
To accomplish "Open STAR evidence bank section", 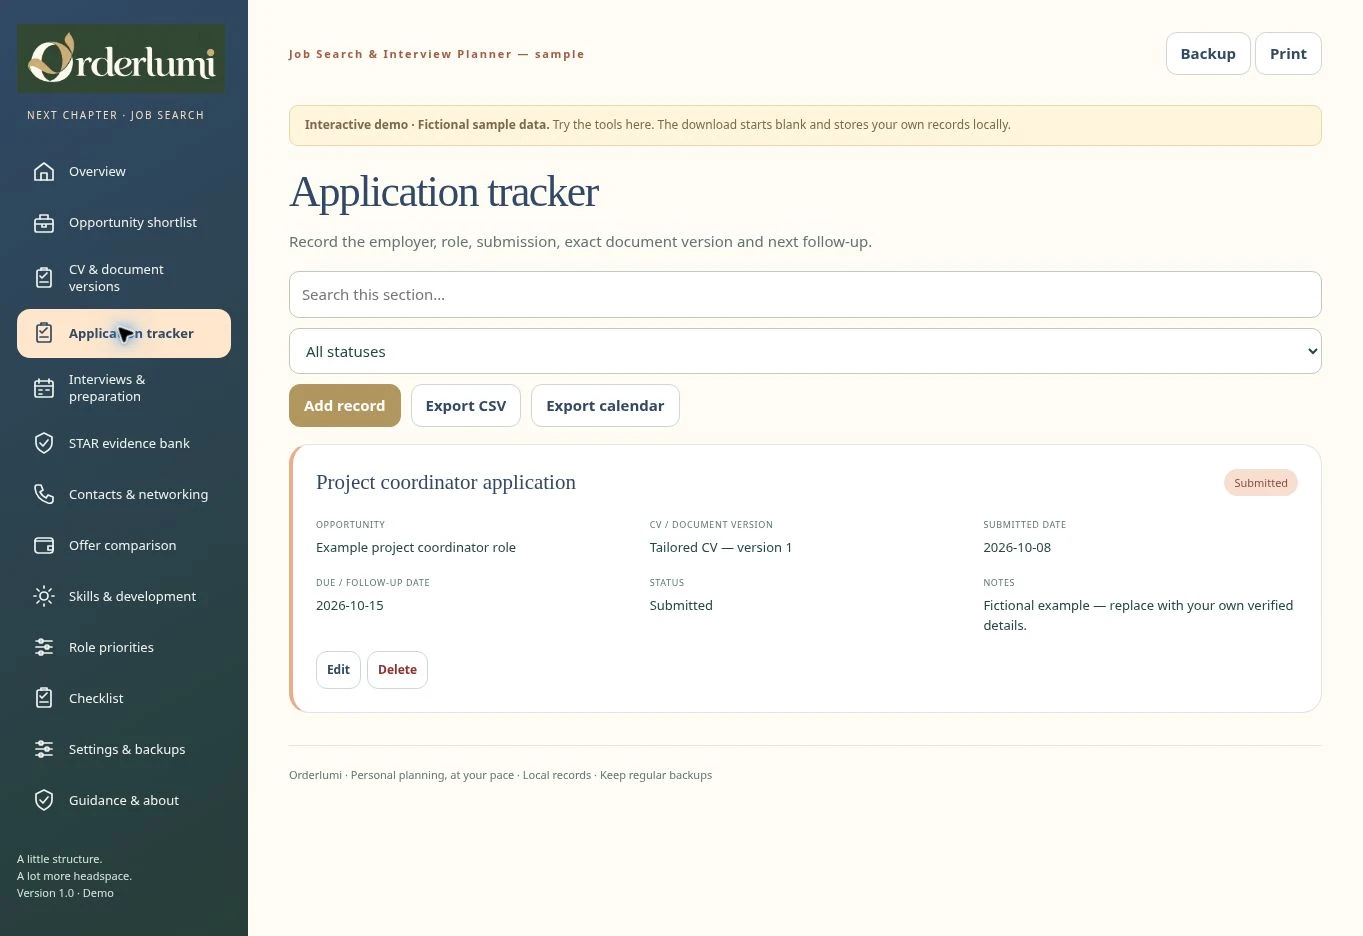I will [x=124, y=443].
